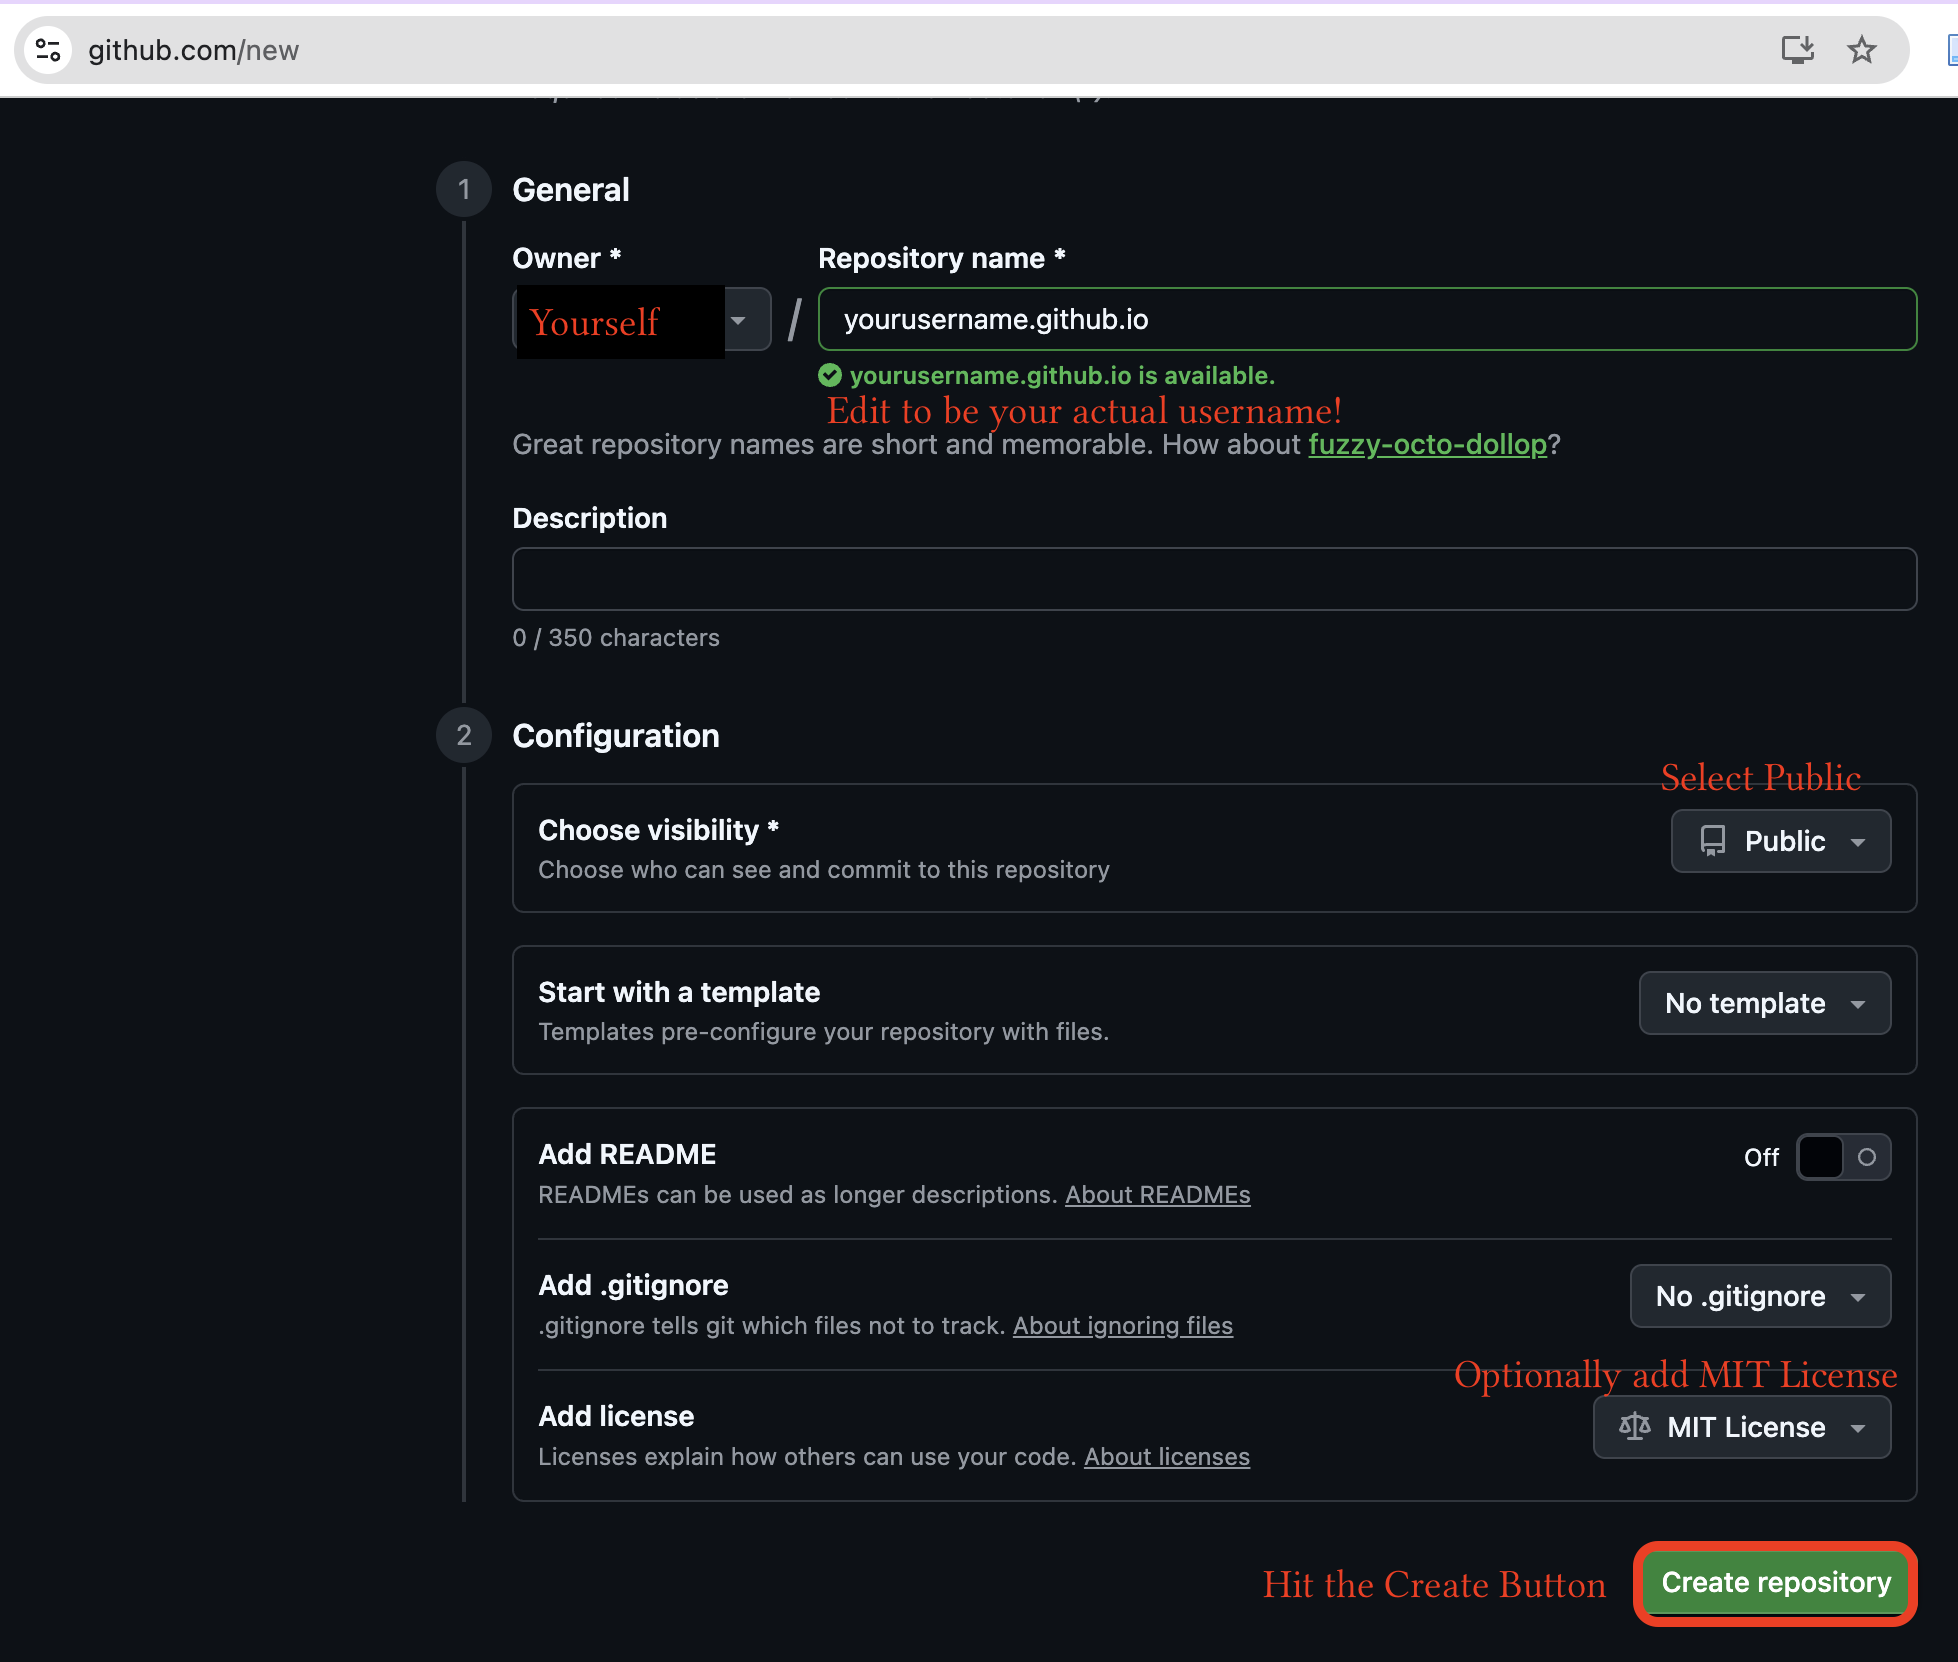Viewport: 1958px width, 1662px height.
Task: Open the MIT License dropdown
Action: pyautogui.click(x=1741, y=1427)
